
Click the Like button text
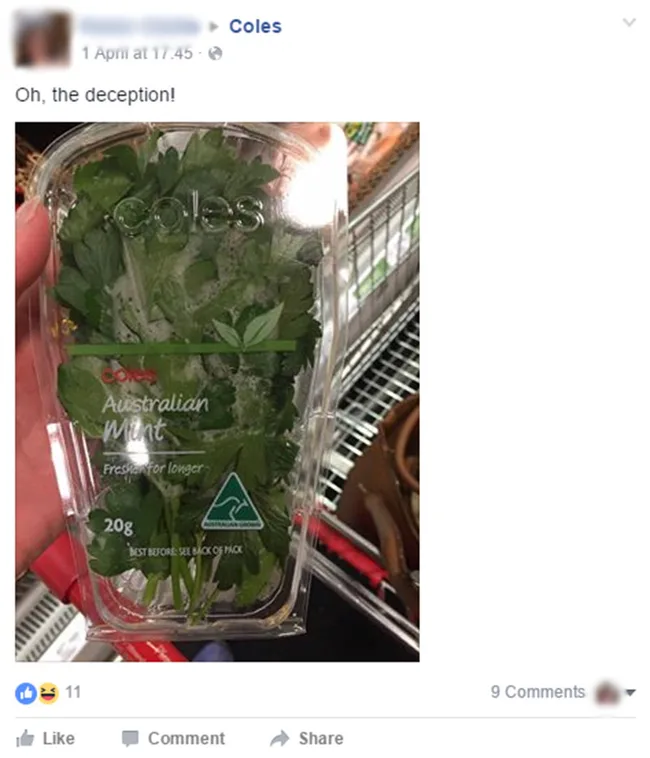(58, 738)
